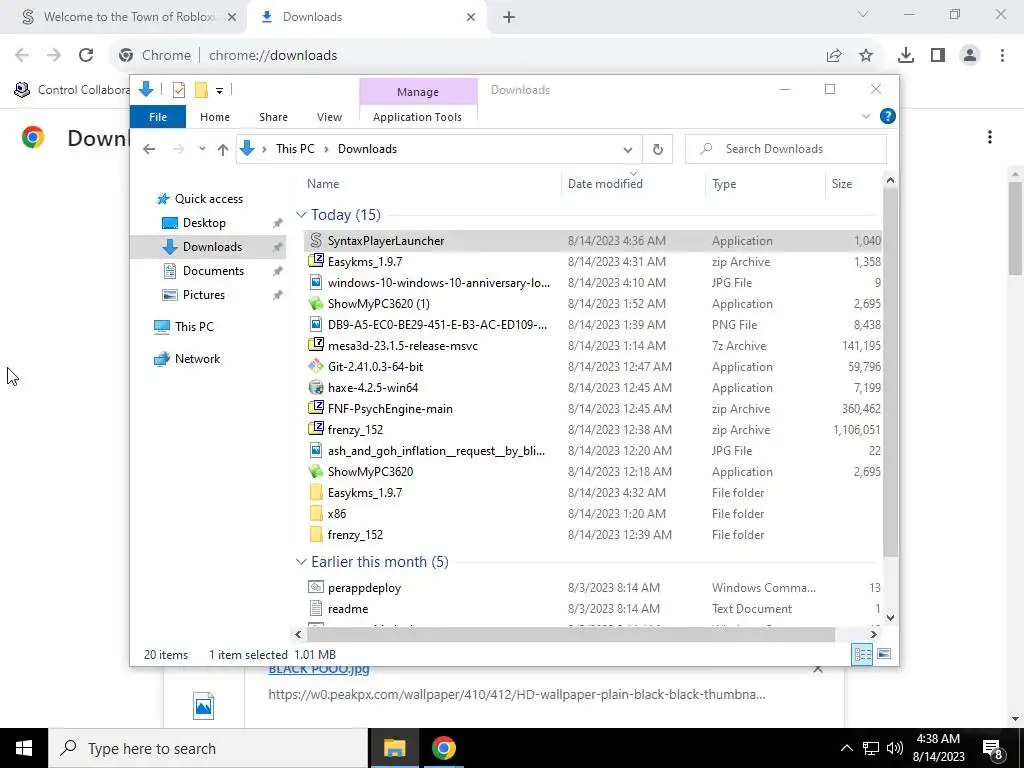Select Network in navigation pane

(x=197, y=359)
